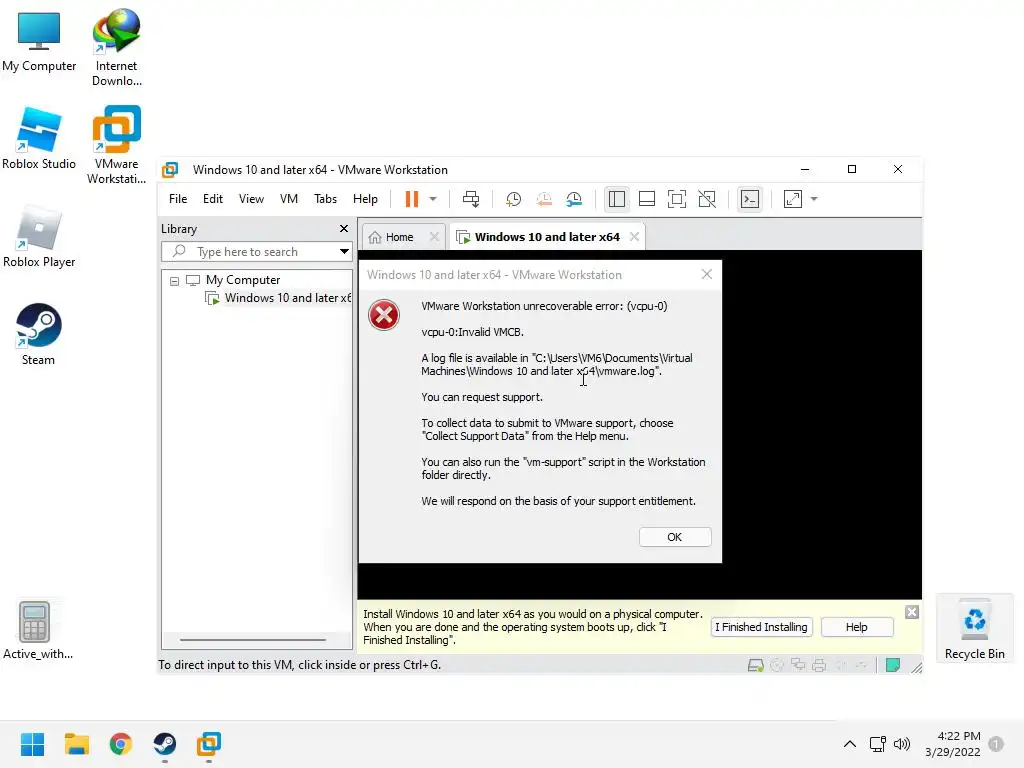Close the Home tab
This screenshot has height=768, width=1024.
click(434, 237)
